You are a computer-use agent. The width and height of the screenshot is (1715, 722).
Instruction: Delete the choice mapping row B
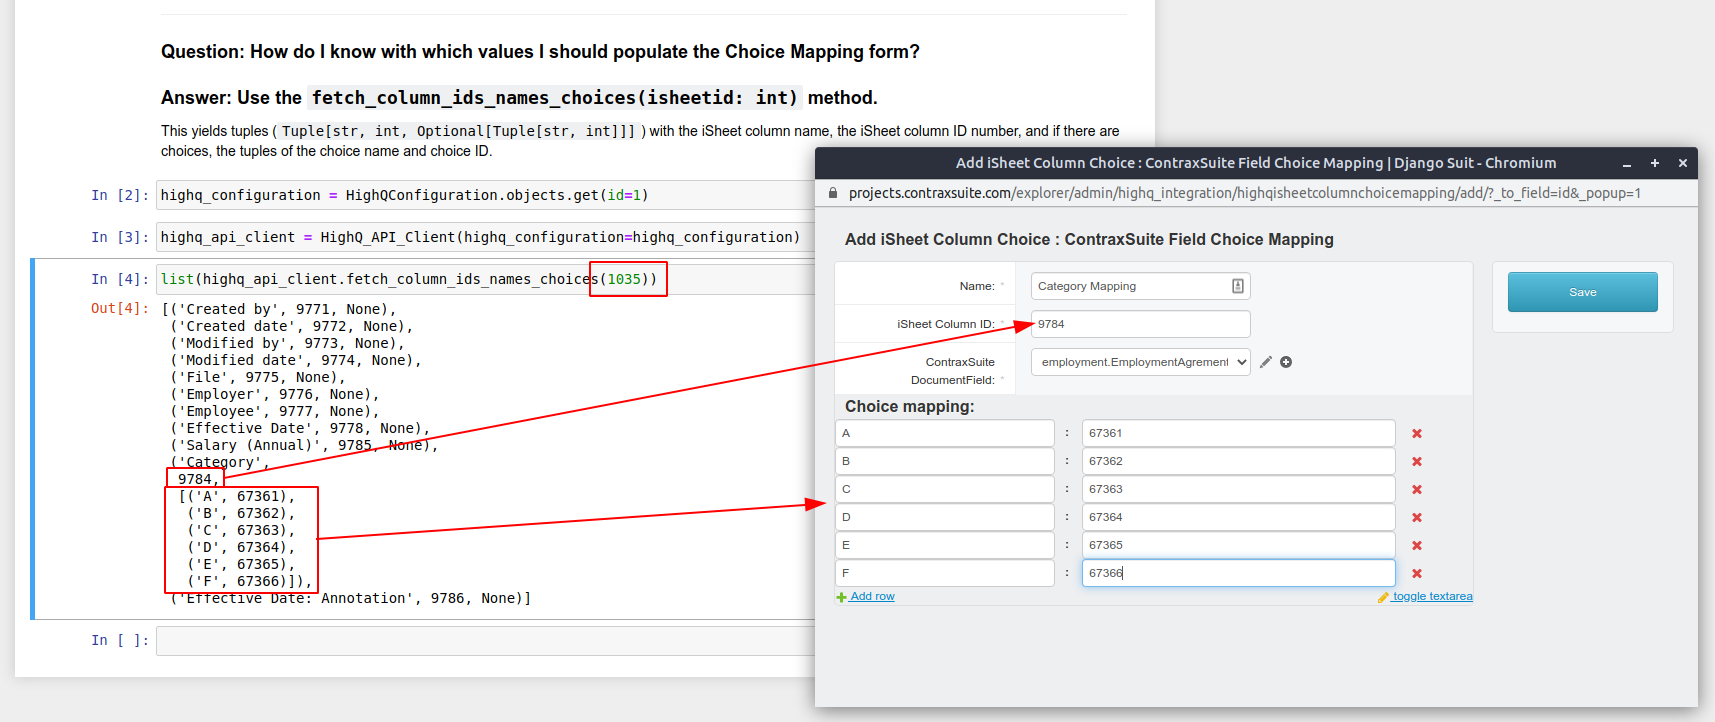click(1417, 462)
